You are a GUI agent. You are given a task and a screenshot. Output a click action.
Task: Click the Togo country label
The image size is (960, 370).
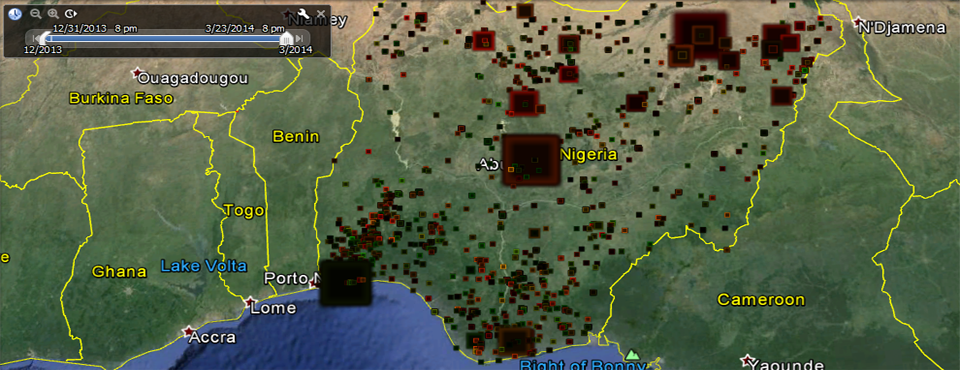click(244, 211)
